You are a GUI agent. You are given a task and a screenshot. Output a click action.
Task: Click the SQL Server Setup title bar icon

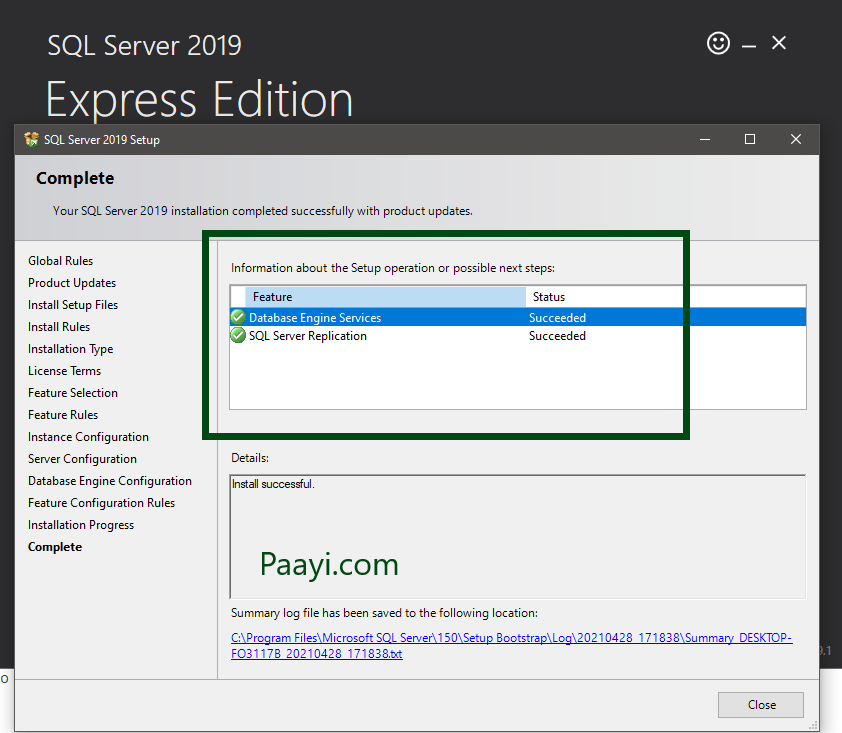[31, 139]
